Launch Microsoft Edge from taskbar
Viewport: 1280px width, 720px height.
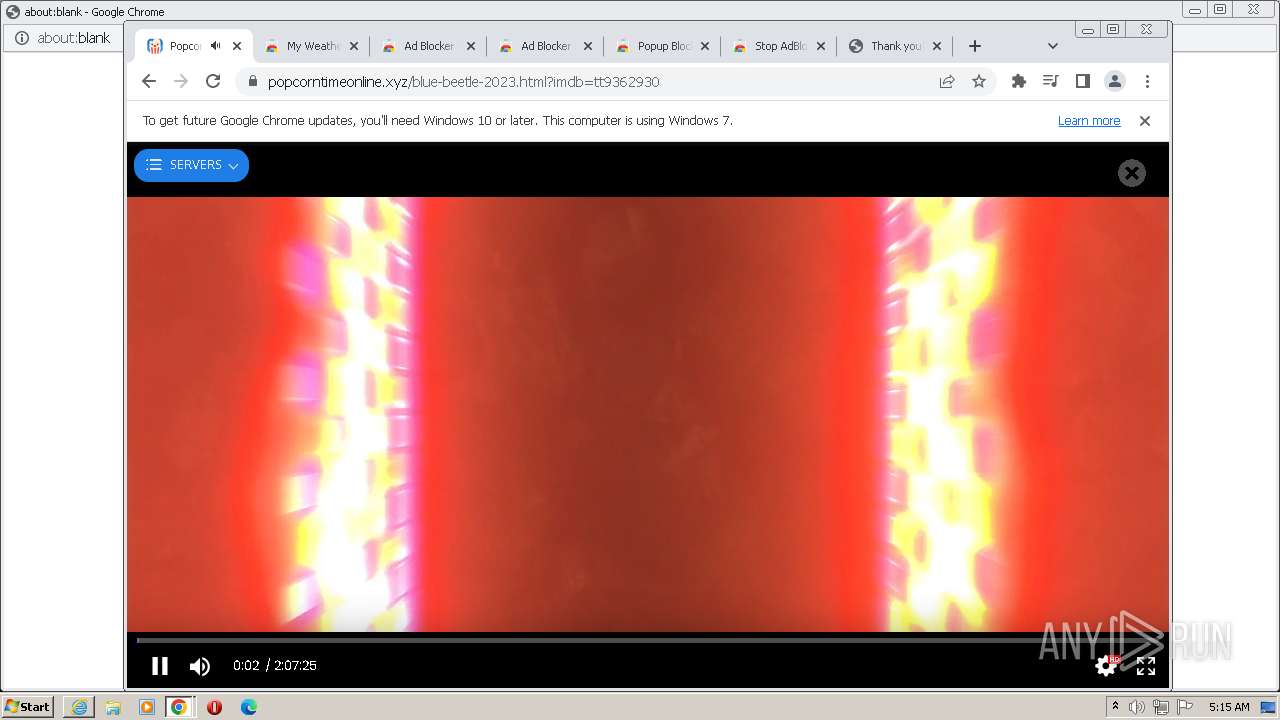coord(249,707)
